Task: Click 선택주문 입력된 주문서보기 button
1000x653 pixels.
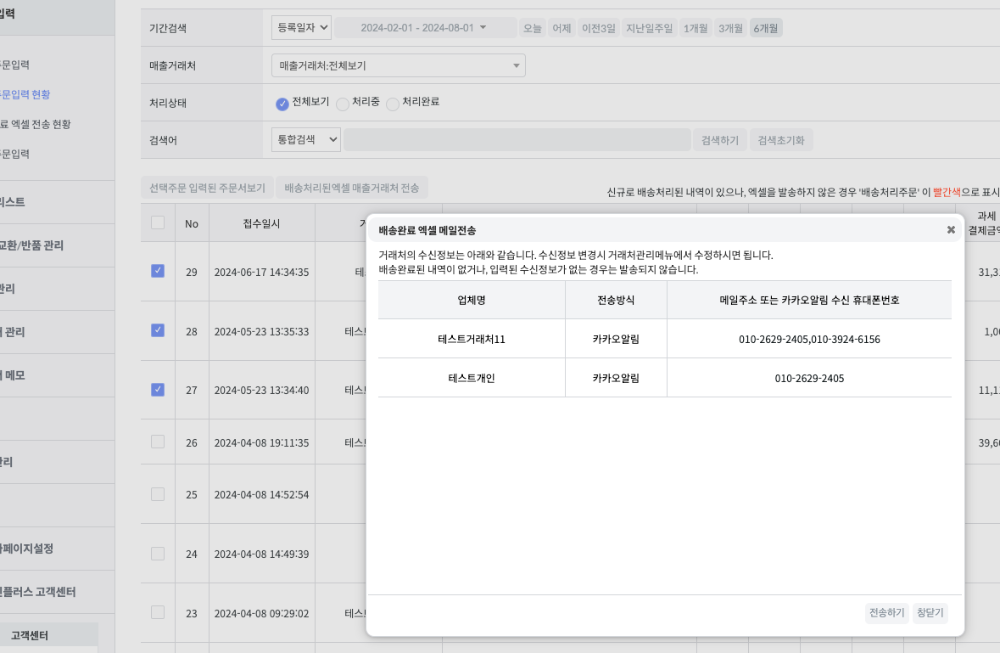Action: [207, 187]
